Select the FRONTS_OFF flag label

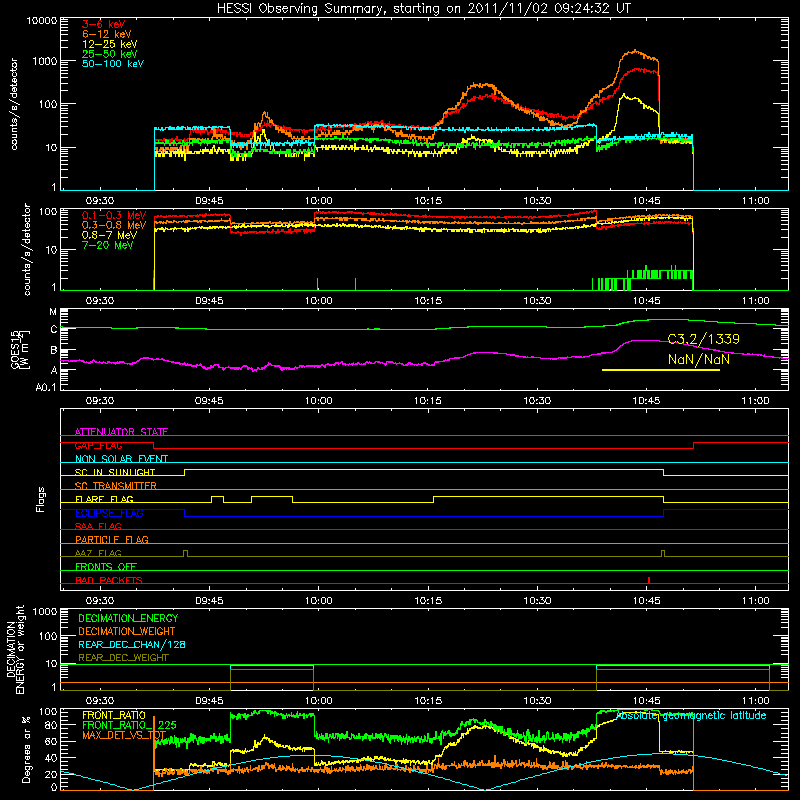106,566
